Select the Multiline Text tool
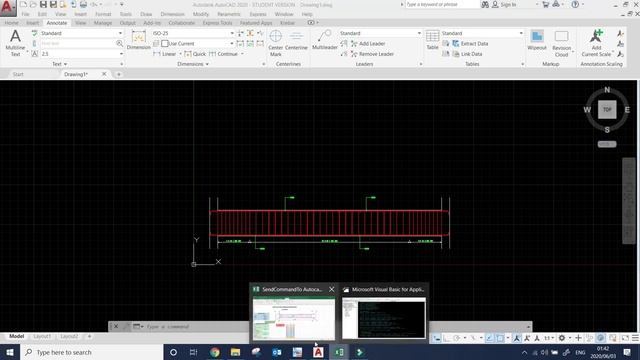 coord(15,42)
